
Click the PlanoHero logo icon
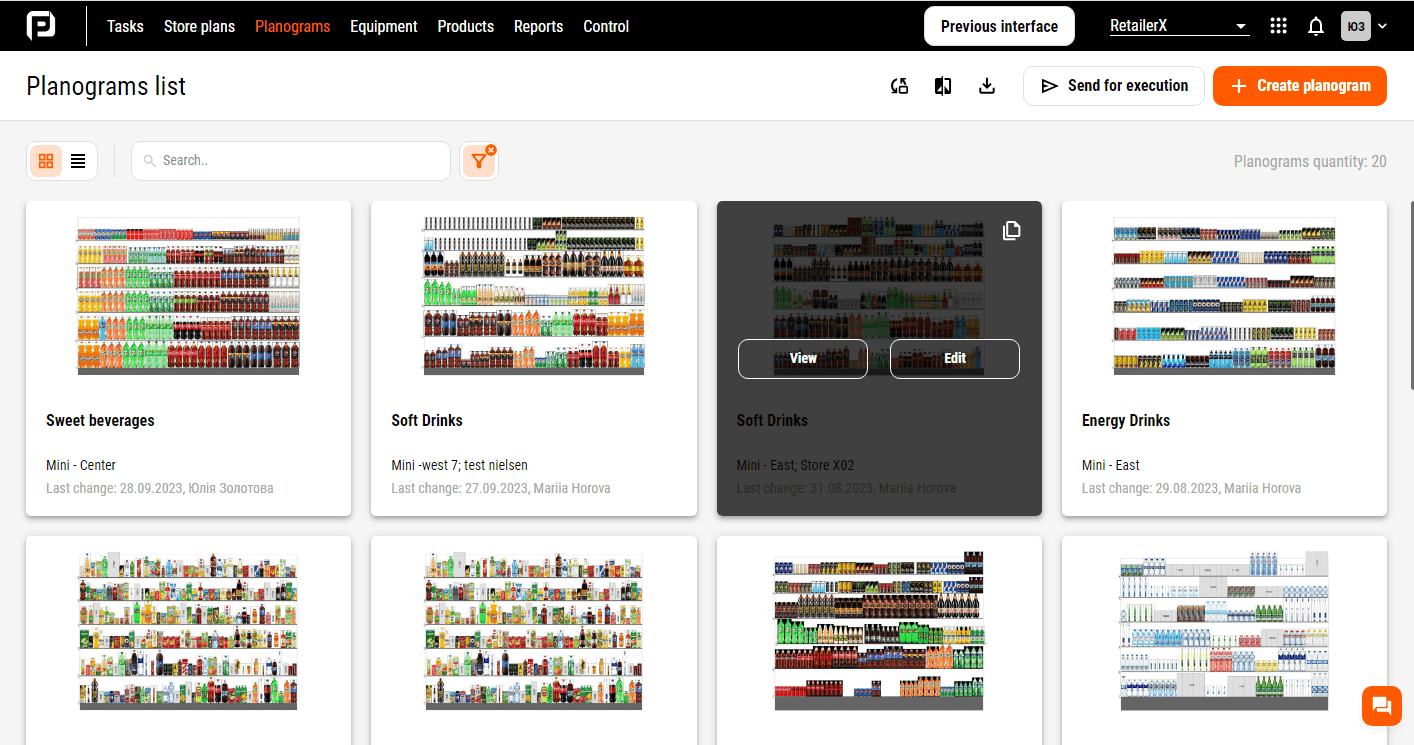(x=41, y=26)
